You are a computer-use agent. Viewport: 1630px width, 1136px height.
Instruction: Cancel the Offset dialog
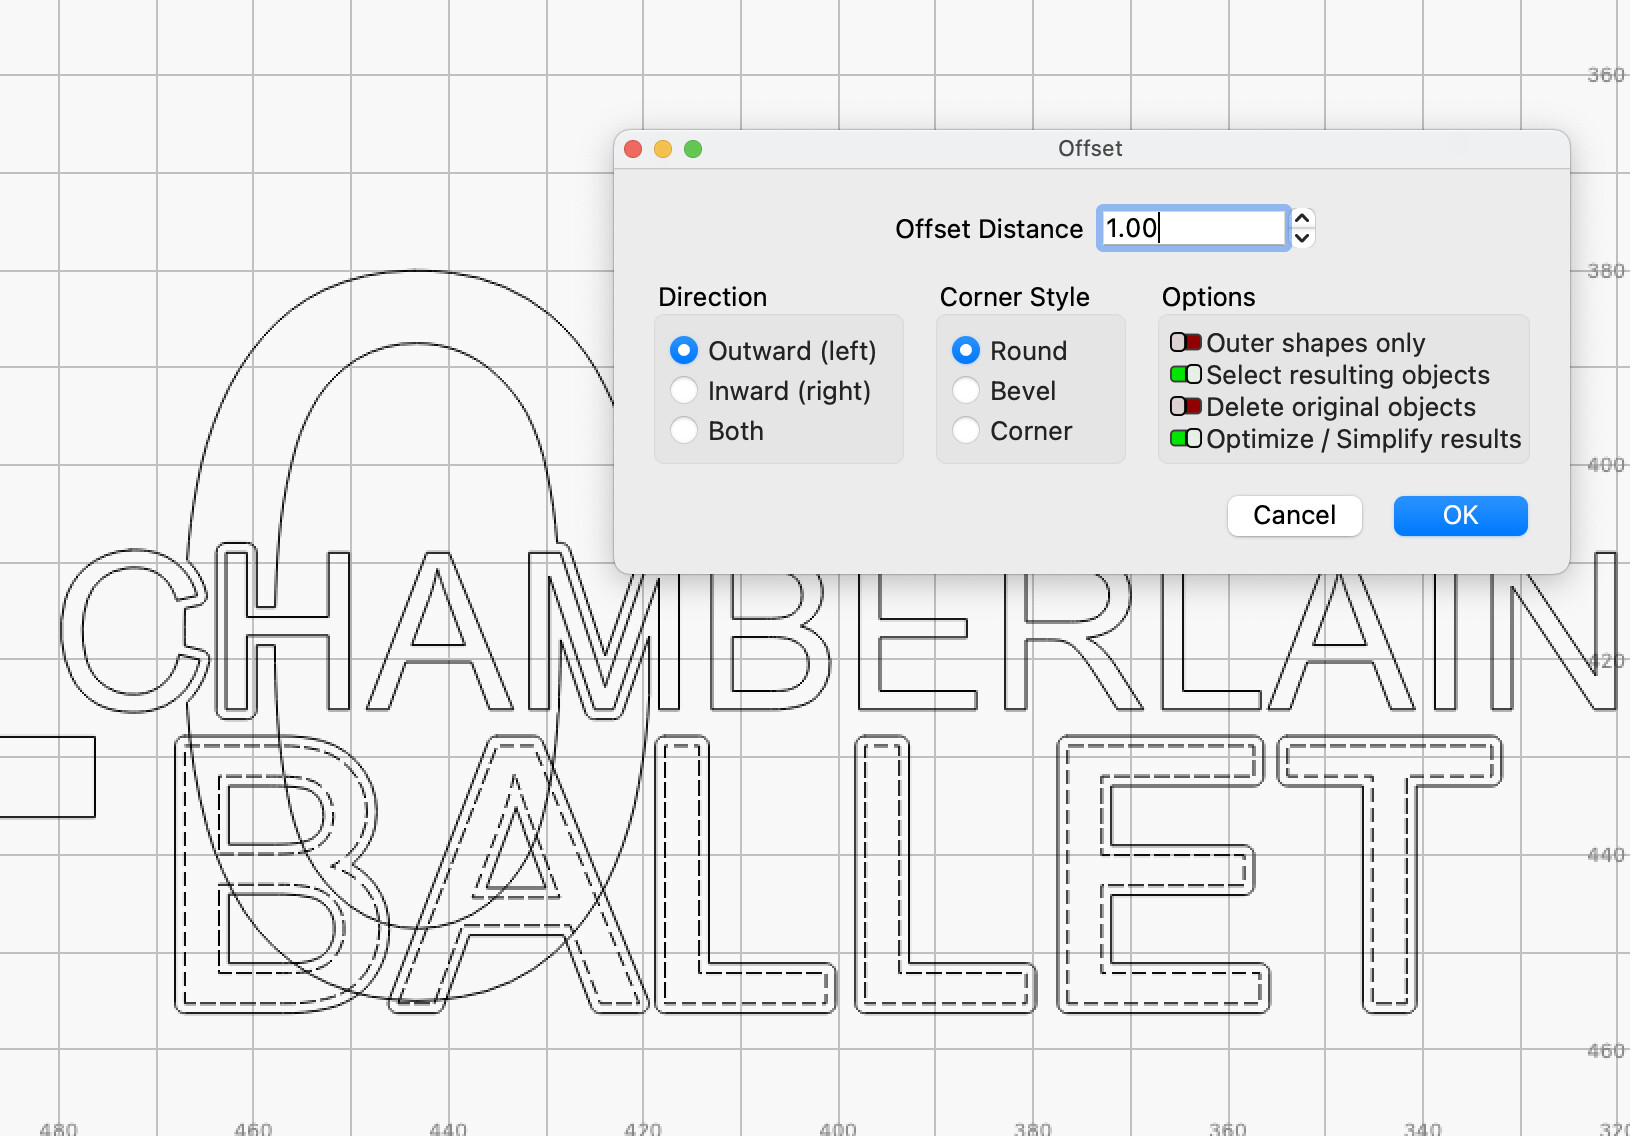tap(1295, 516)
